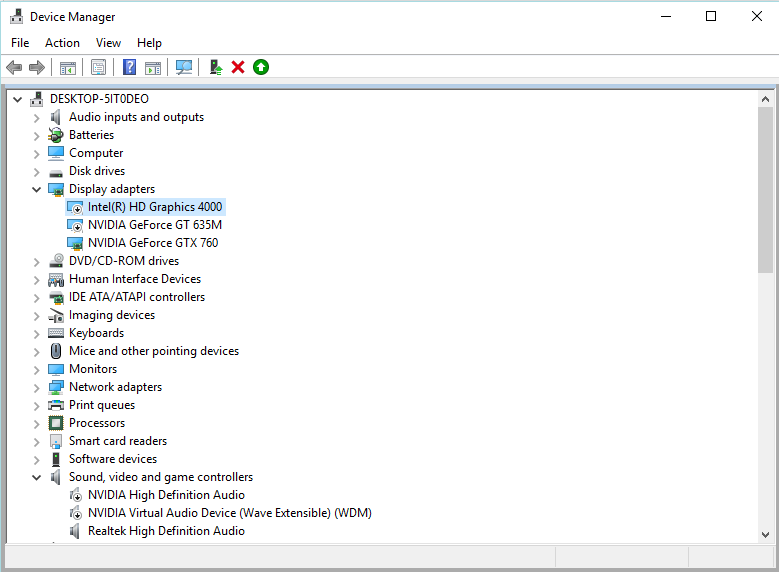Click the Keyboards category icon

[56, 333]
